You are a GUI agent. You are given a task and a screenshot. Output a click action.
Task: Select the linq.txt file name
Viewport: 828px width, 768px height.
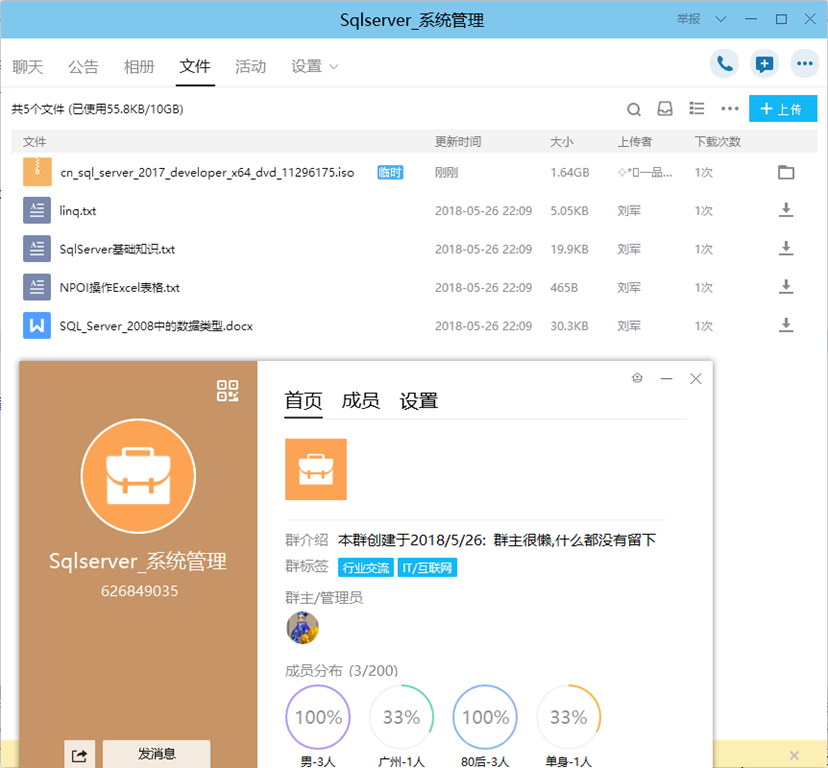78,211
